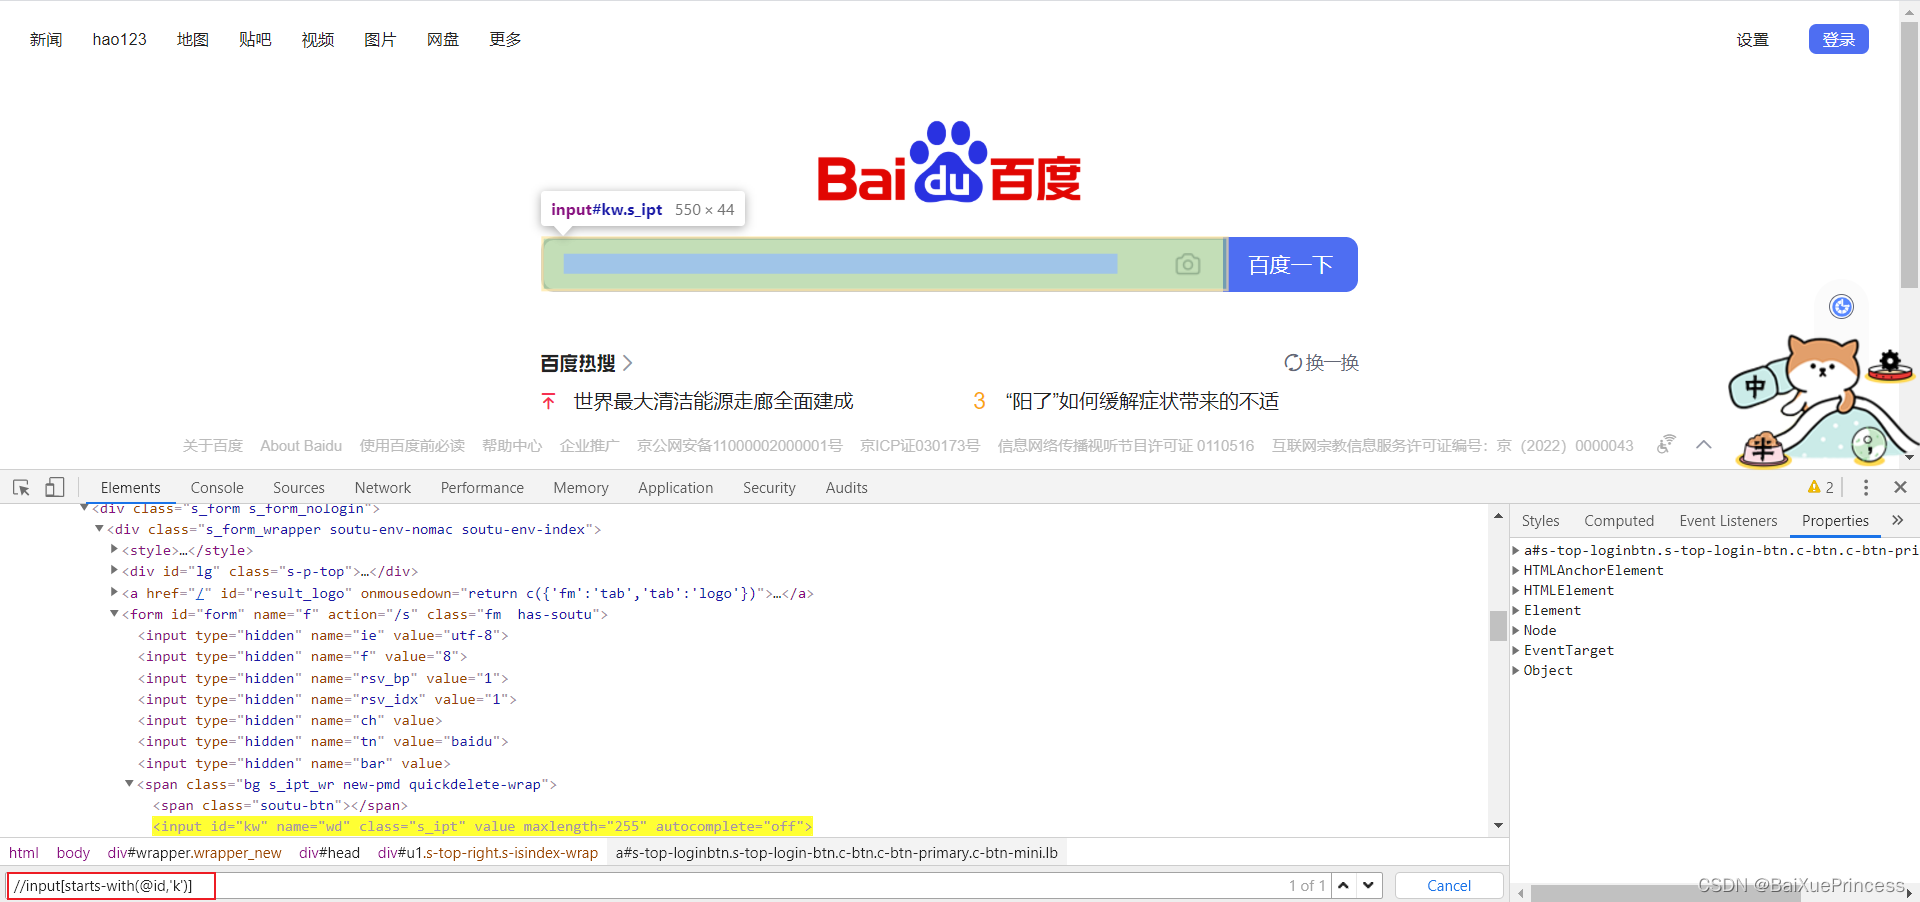Viewport: 1920px width, 902px height.
Task: Open the 新闻 link
Action: tap(46, 39)
